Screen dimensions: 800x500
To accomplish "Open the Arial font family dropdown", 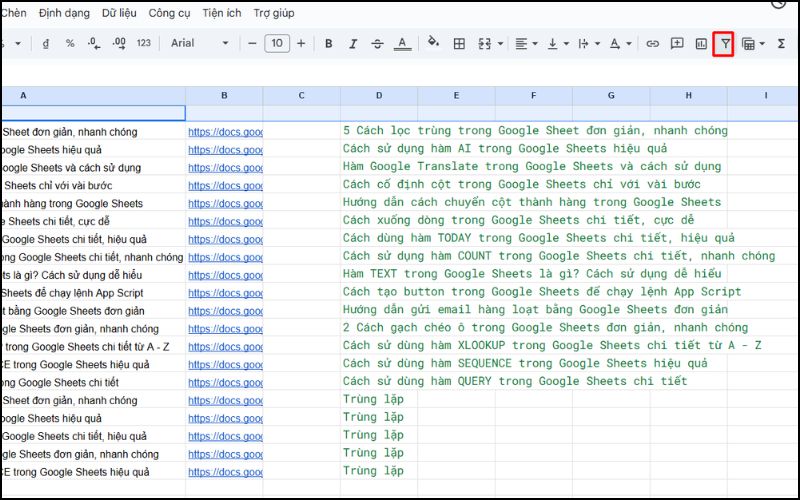I will point(199,44).
